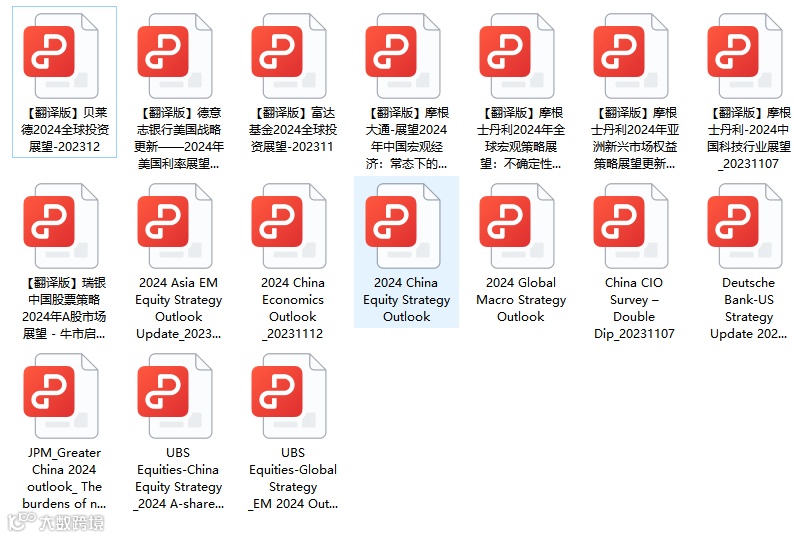This screenshot has height=538, width=796.
Task: Click the file name 【翻译版】摩根士丹利2024年亚洲新兴市场权益
Action: (x=635, y=138)
